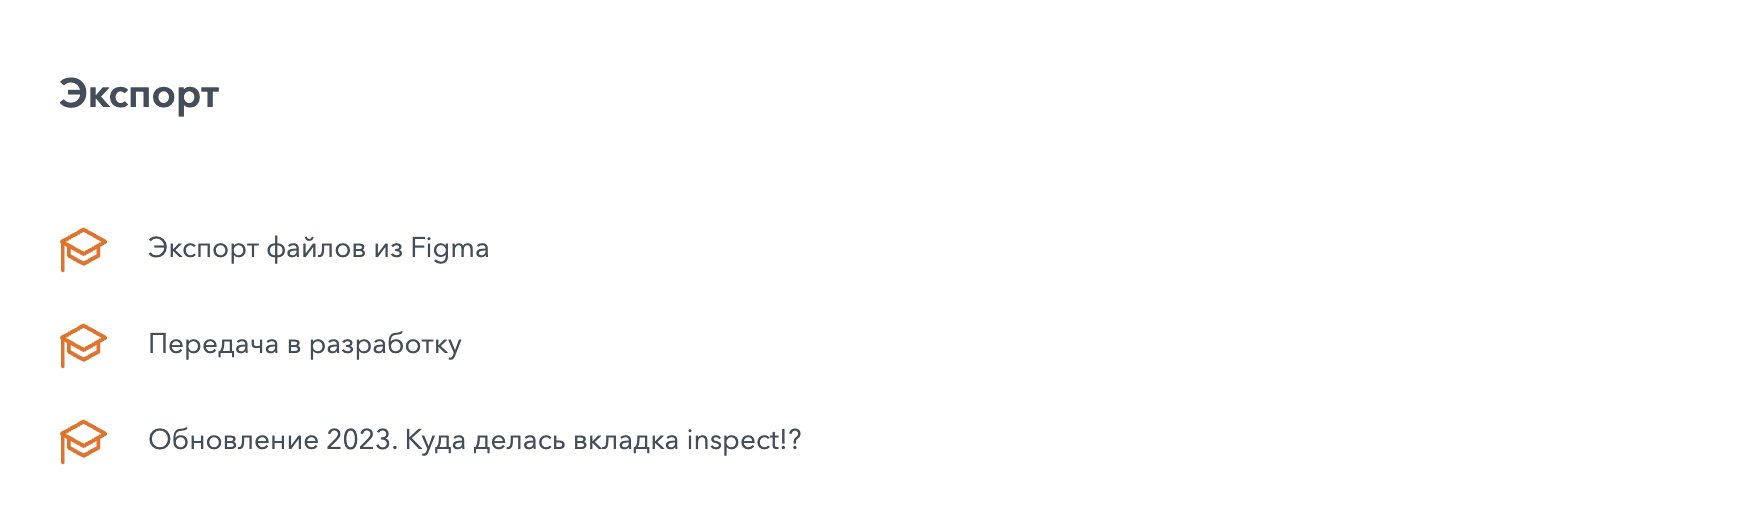Click graduation cap icon beside Обновление 2023

[x=83, y=440]
